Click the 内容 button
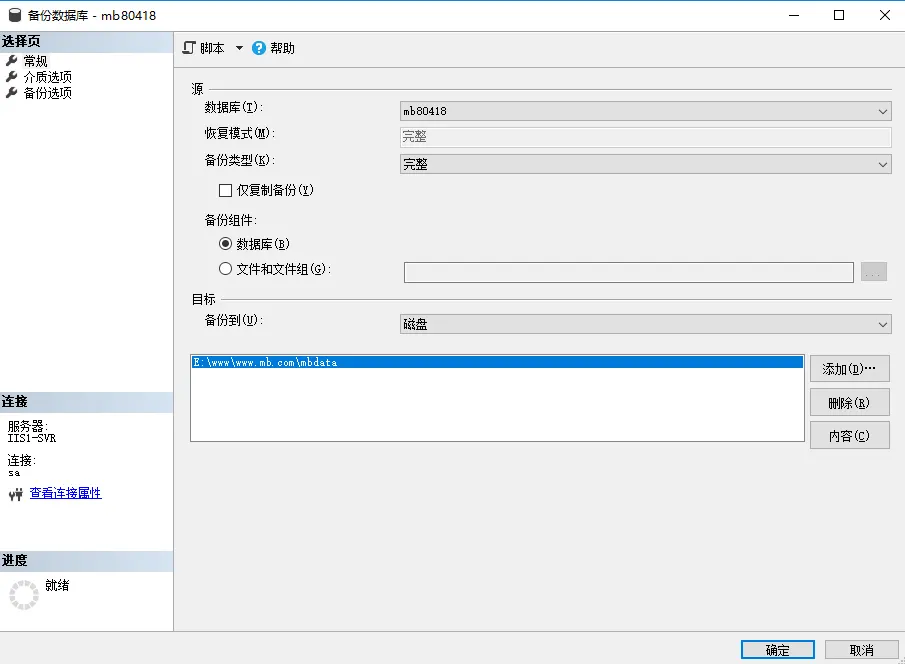 coord(850,435)
